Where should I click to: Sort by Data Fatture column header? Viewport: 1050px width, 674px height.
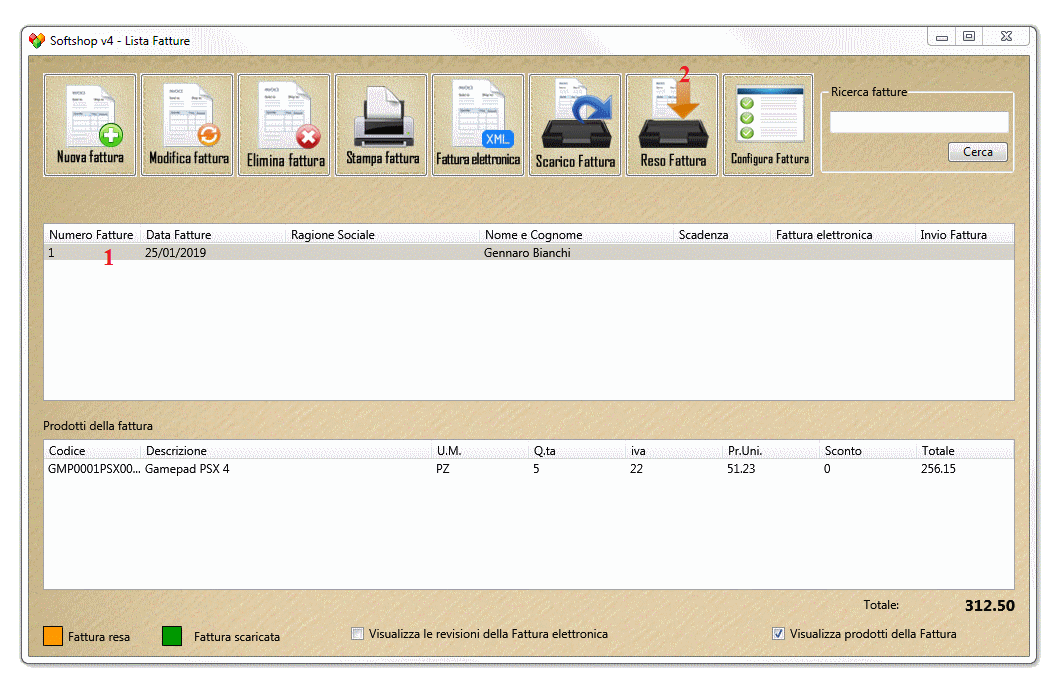[x=179, y=235]
